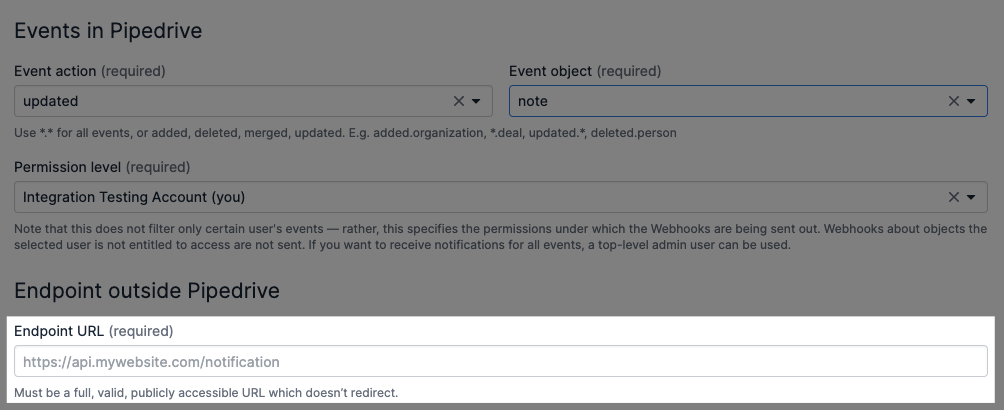Select the "updated" value in Event action
1004x410 pixels.
tap(51, 101)
